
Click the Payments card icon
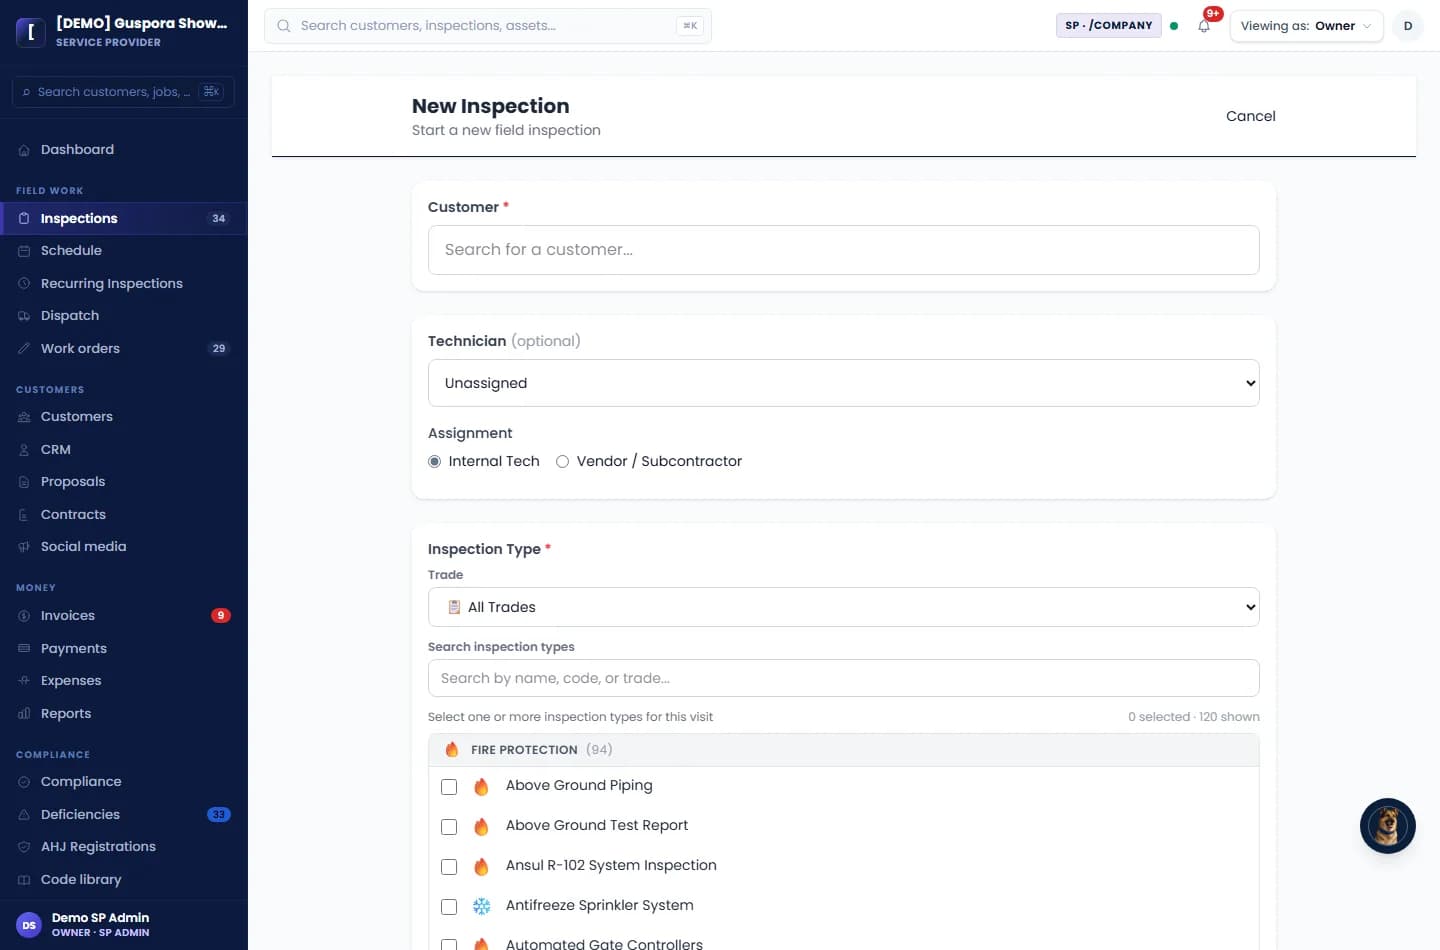pos(24,648)
